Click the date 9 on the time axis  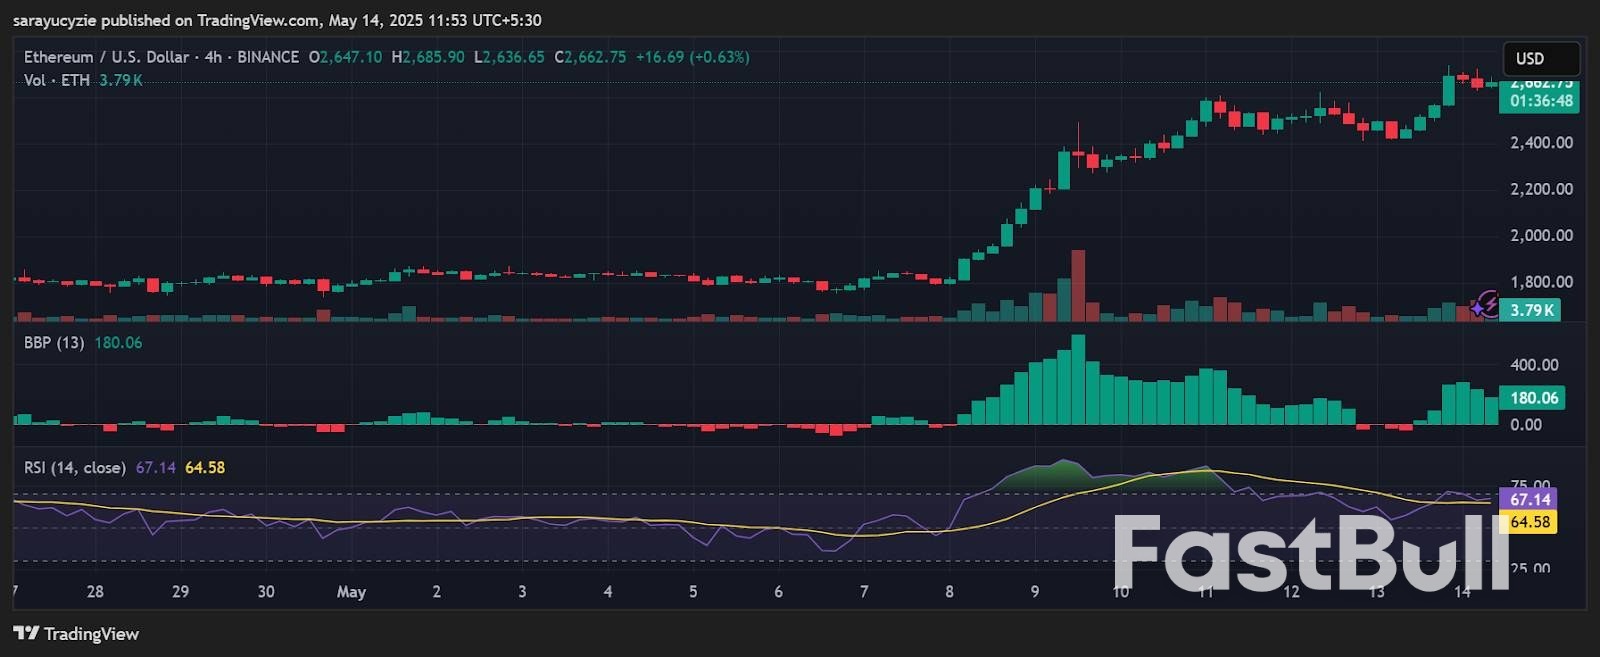[1035, 592]
